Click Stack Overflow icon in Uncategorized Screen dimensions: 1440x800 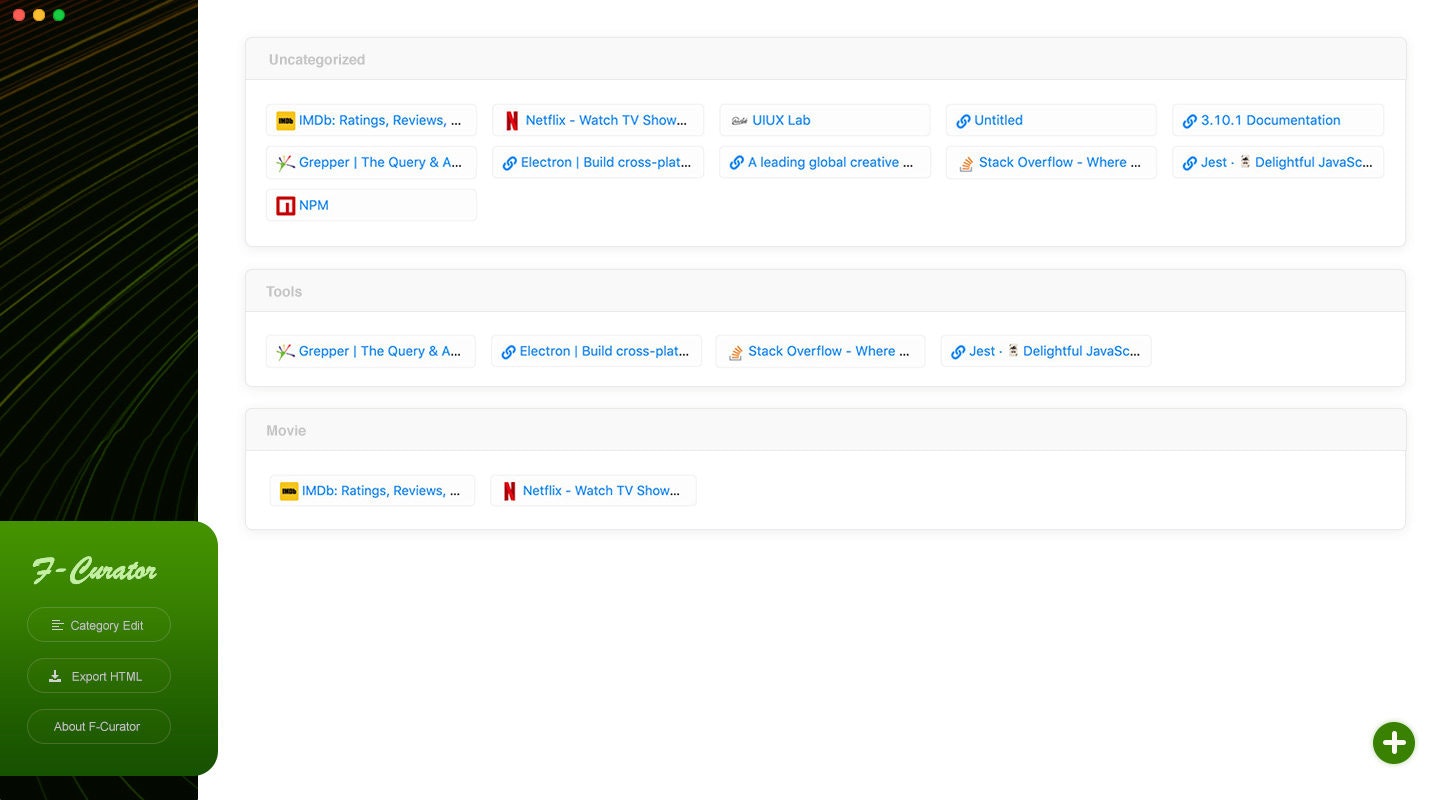pos(966,163)
